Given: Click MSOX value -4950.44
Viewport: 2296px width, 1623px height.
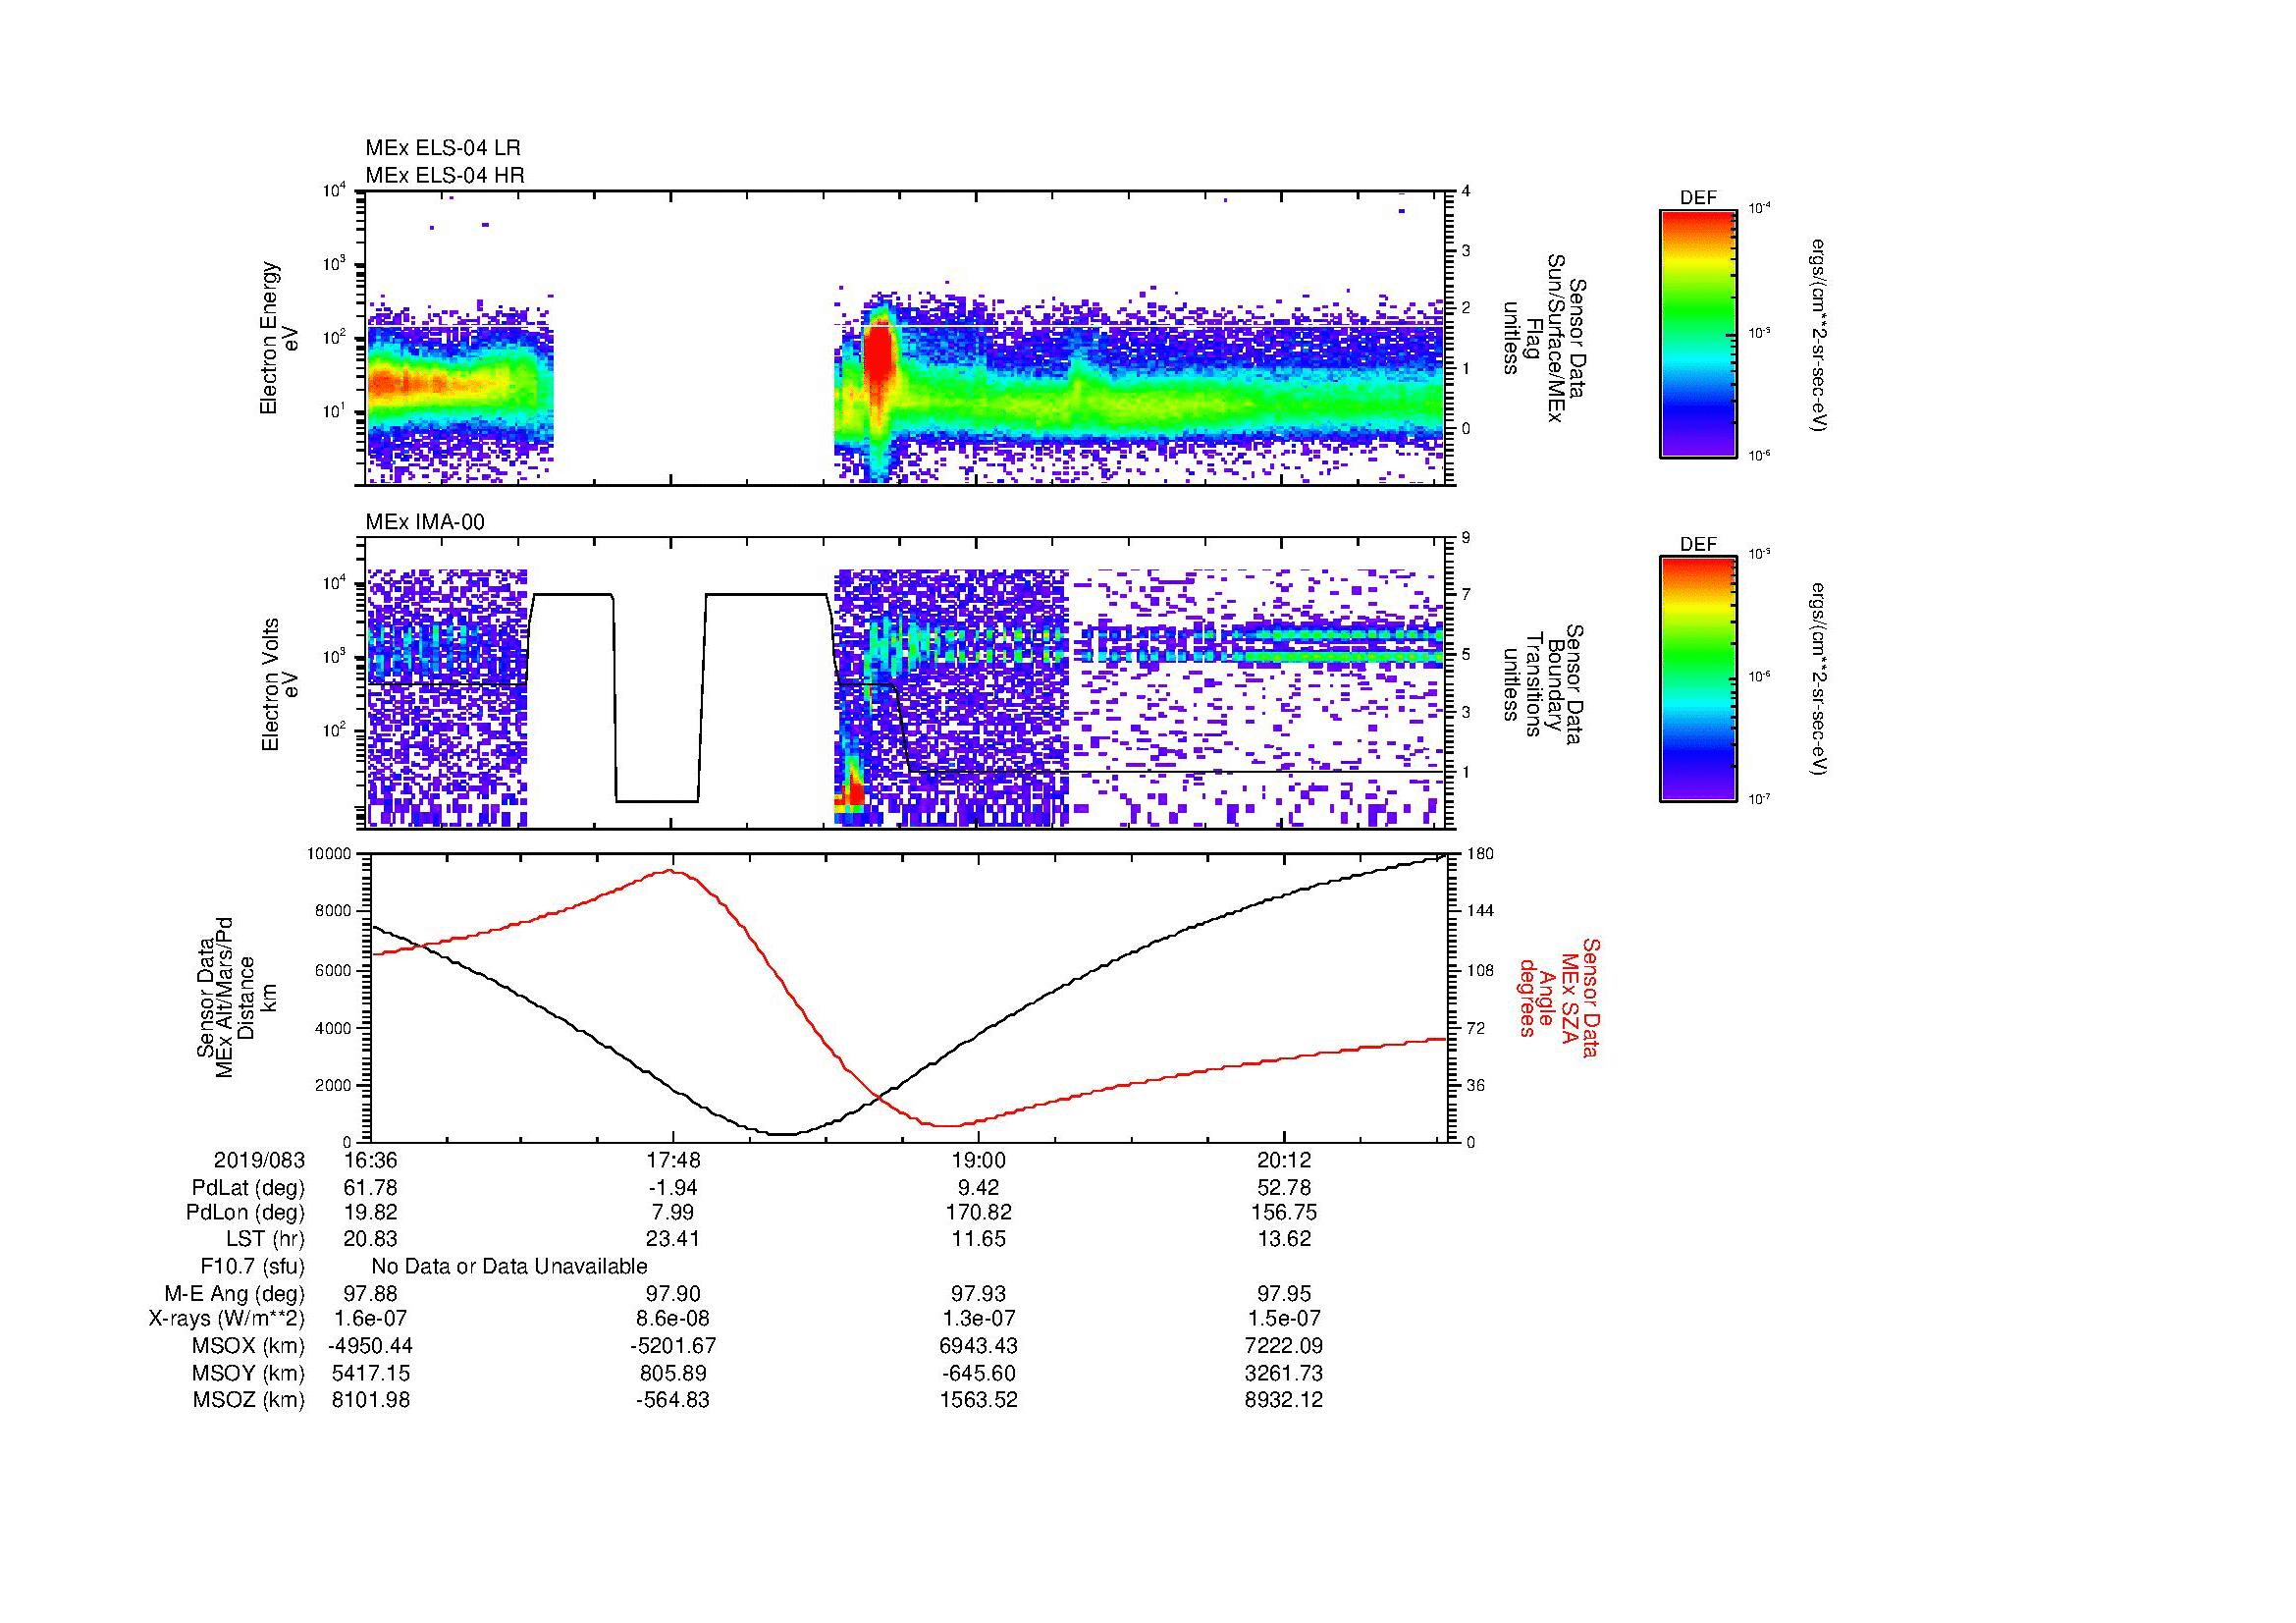Looking at the screenshot, I should pos(370,1346).
